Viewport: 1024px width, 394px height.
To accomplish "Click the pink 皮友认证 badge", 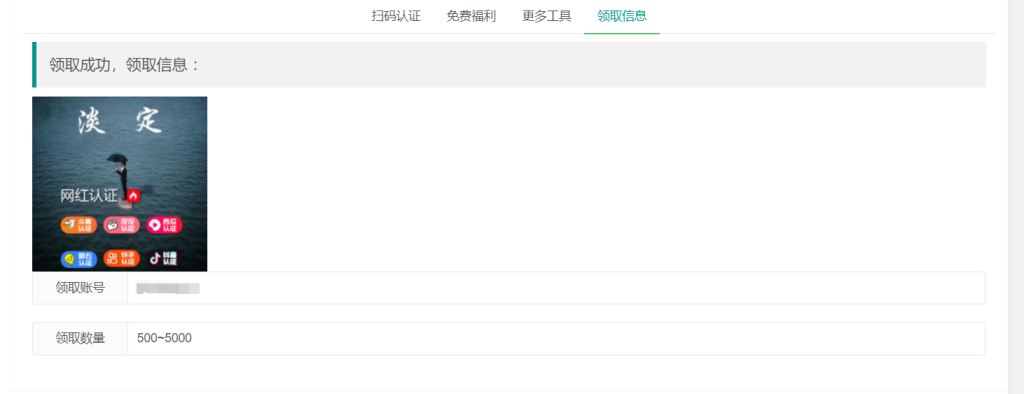I will tap(121, 225).
